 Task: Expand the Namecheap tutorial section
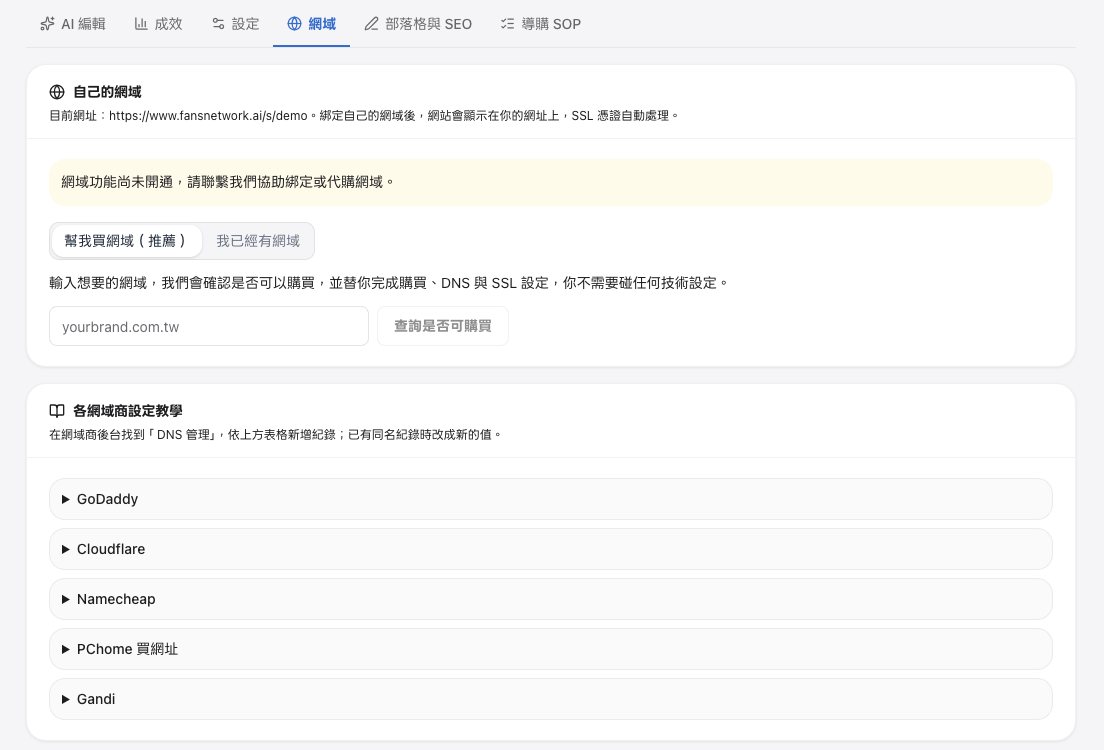pyautogui.click(x=551, y=599)
